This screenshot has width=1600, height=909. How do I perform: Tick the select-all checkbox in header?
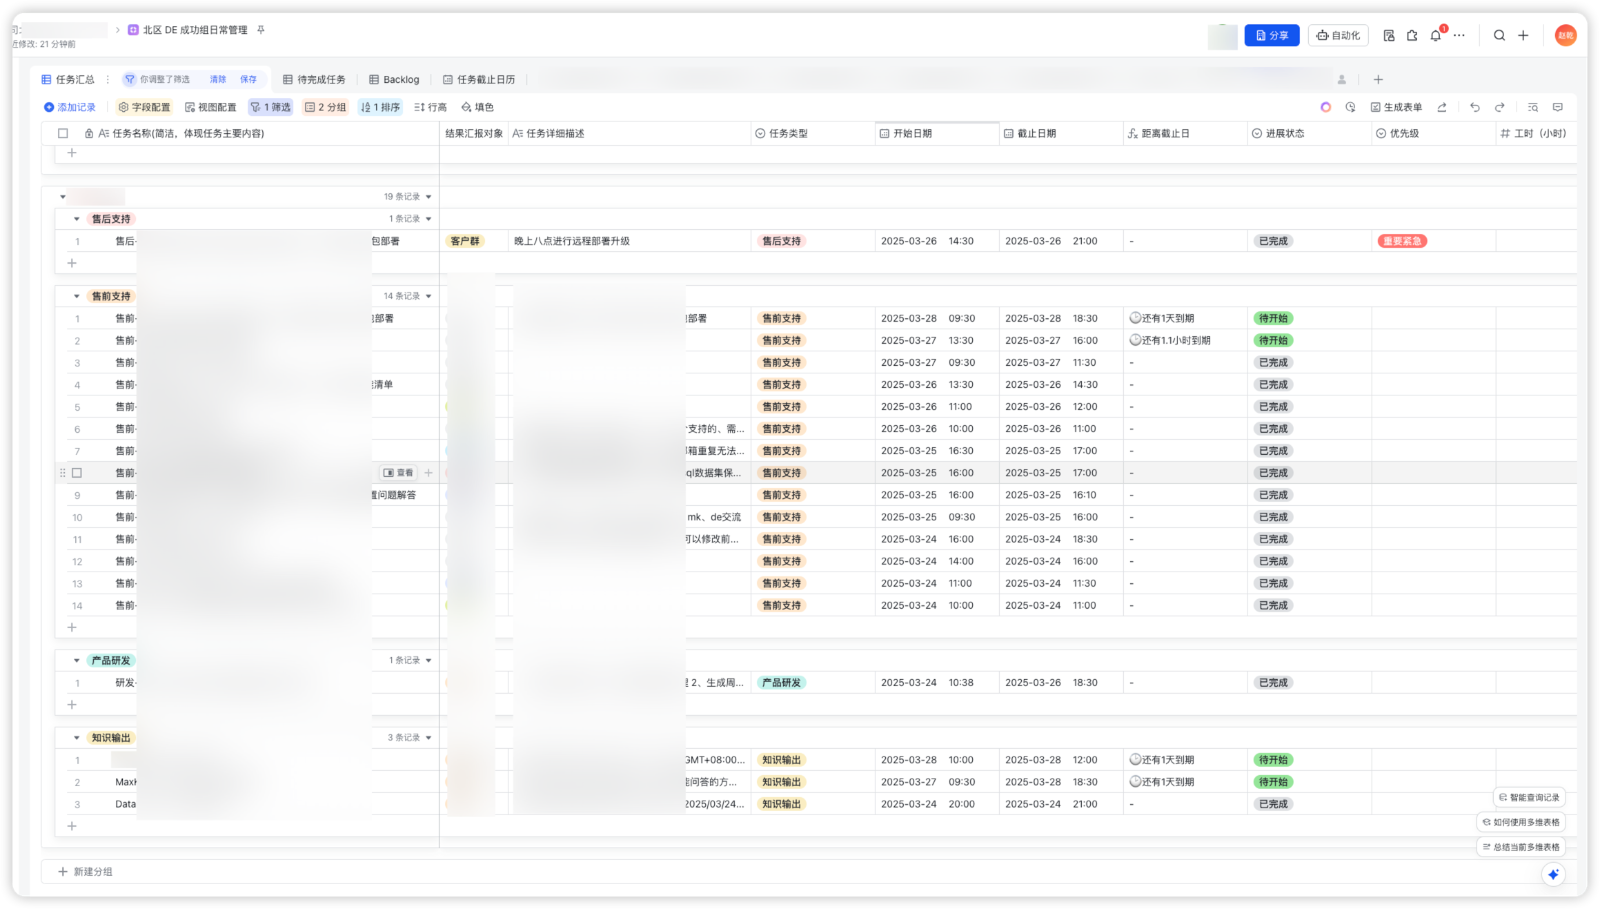coord(63,133)
